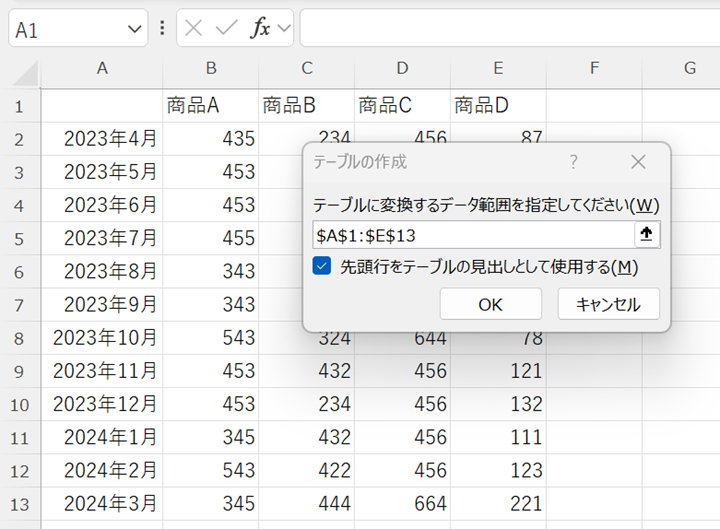
Task: Click cell 123 in column E
Action: point(499,470)
